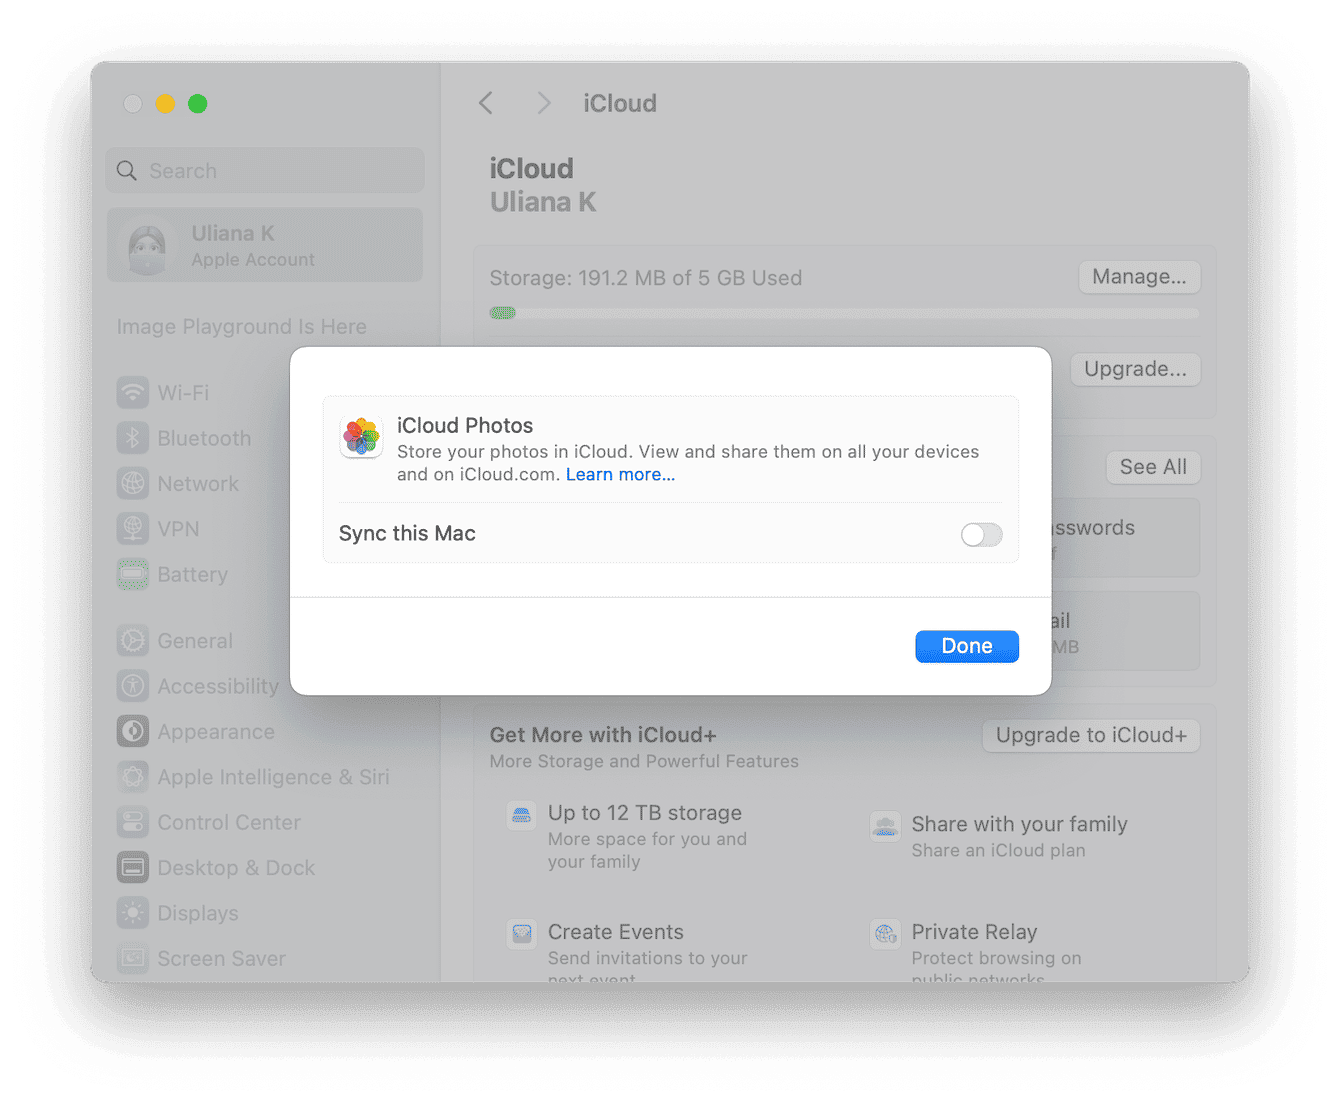The width and height of the screenshot is (1340, 1102).
Task: Open Control Center settings
Action: click(229, 822)
